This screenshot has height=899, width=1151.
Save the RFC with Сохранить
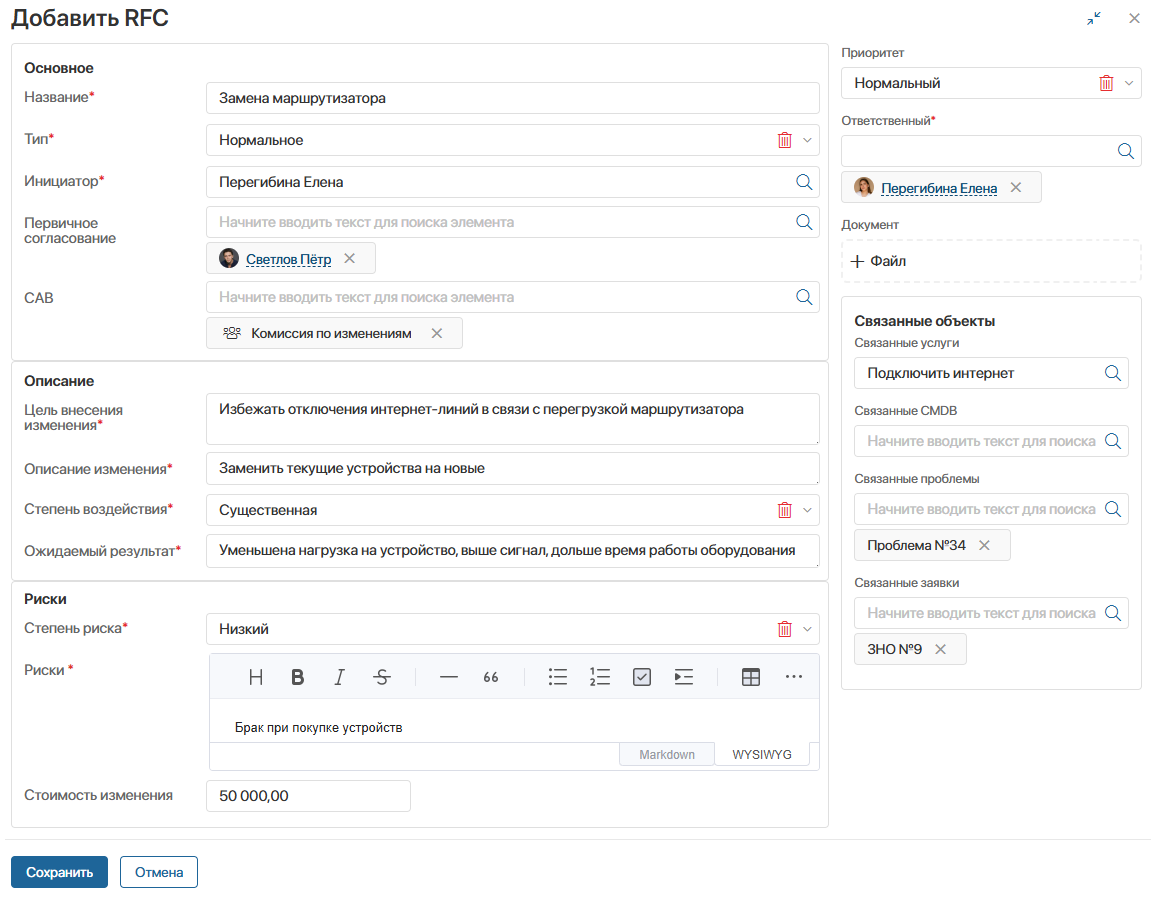click(x=59, y=872)
